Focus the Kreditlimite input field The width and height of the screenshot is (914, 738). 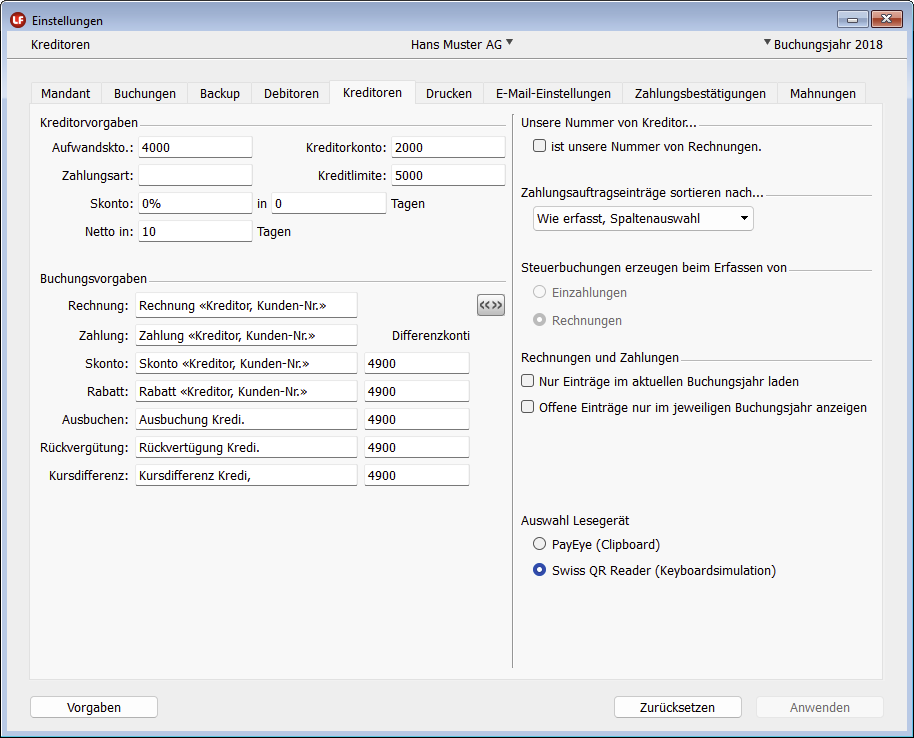[x=447, y=175]
